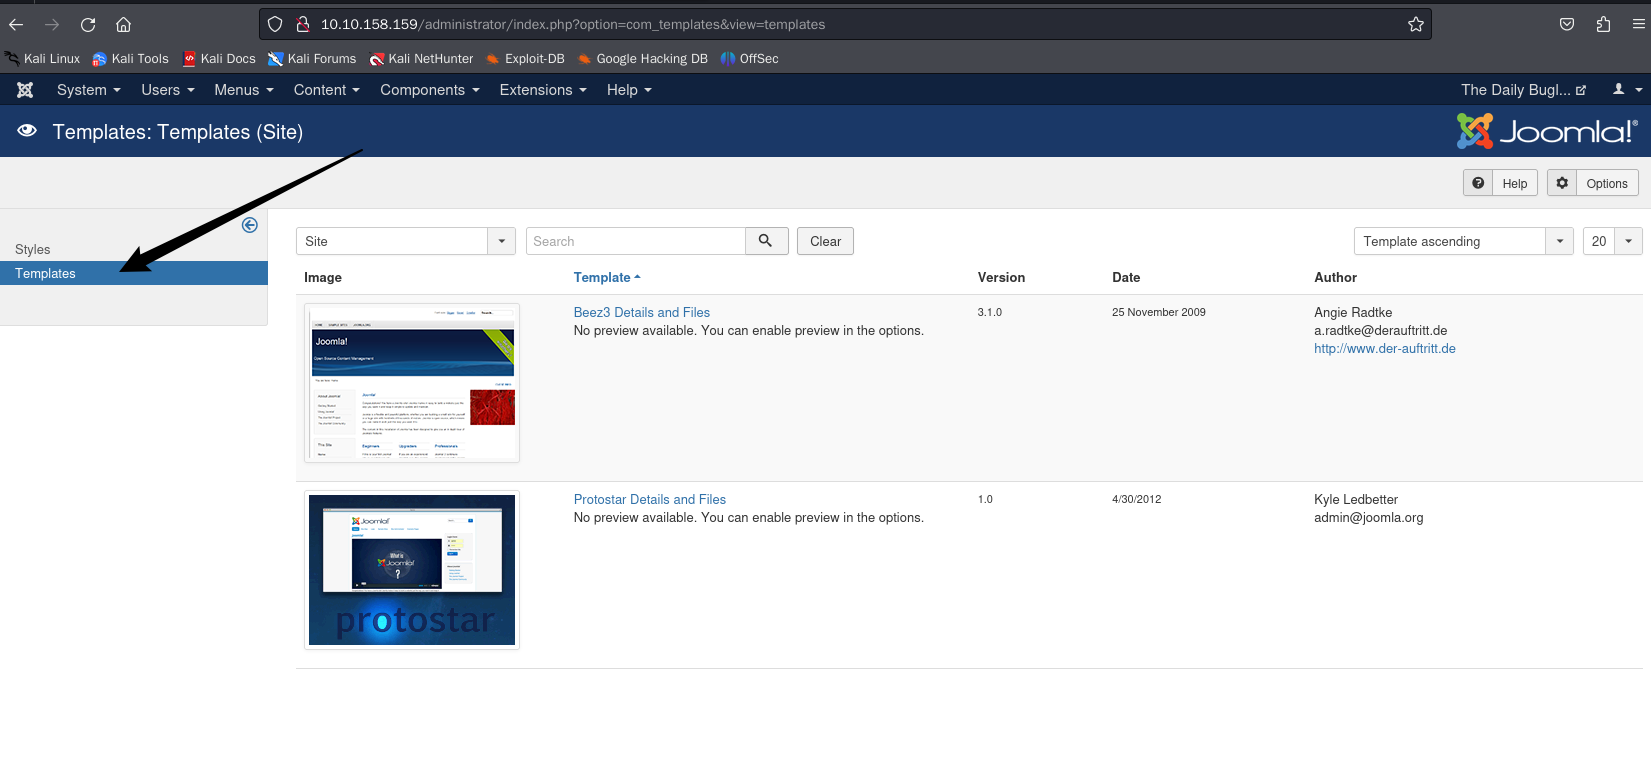This screenshot has height=769, width=1651.
Task: Open the System menu
Action: 88,90
